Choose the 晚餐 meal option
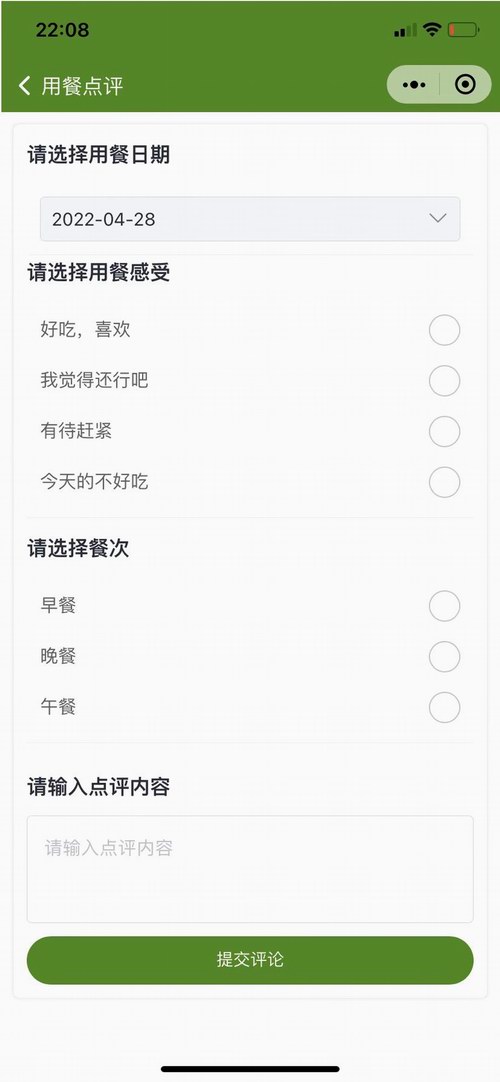Screen dimensions: 500x1082 click(x=444, y=656)
